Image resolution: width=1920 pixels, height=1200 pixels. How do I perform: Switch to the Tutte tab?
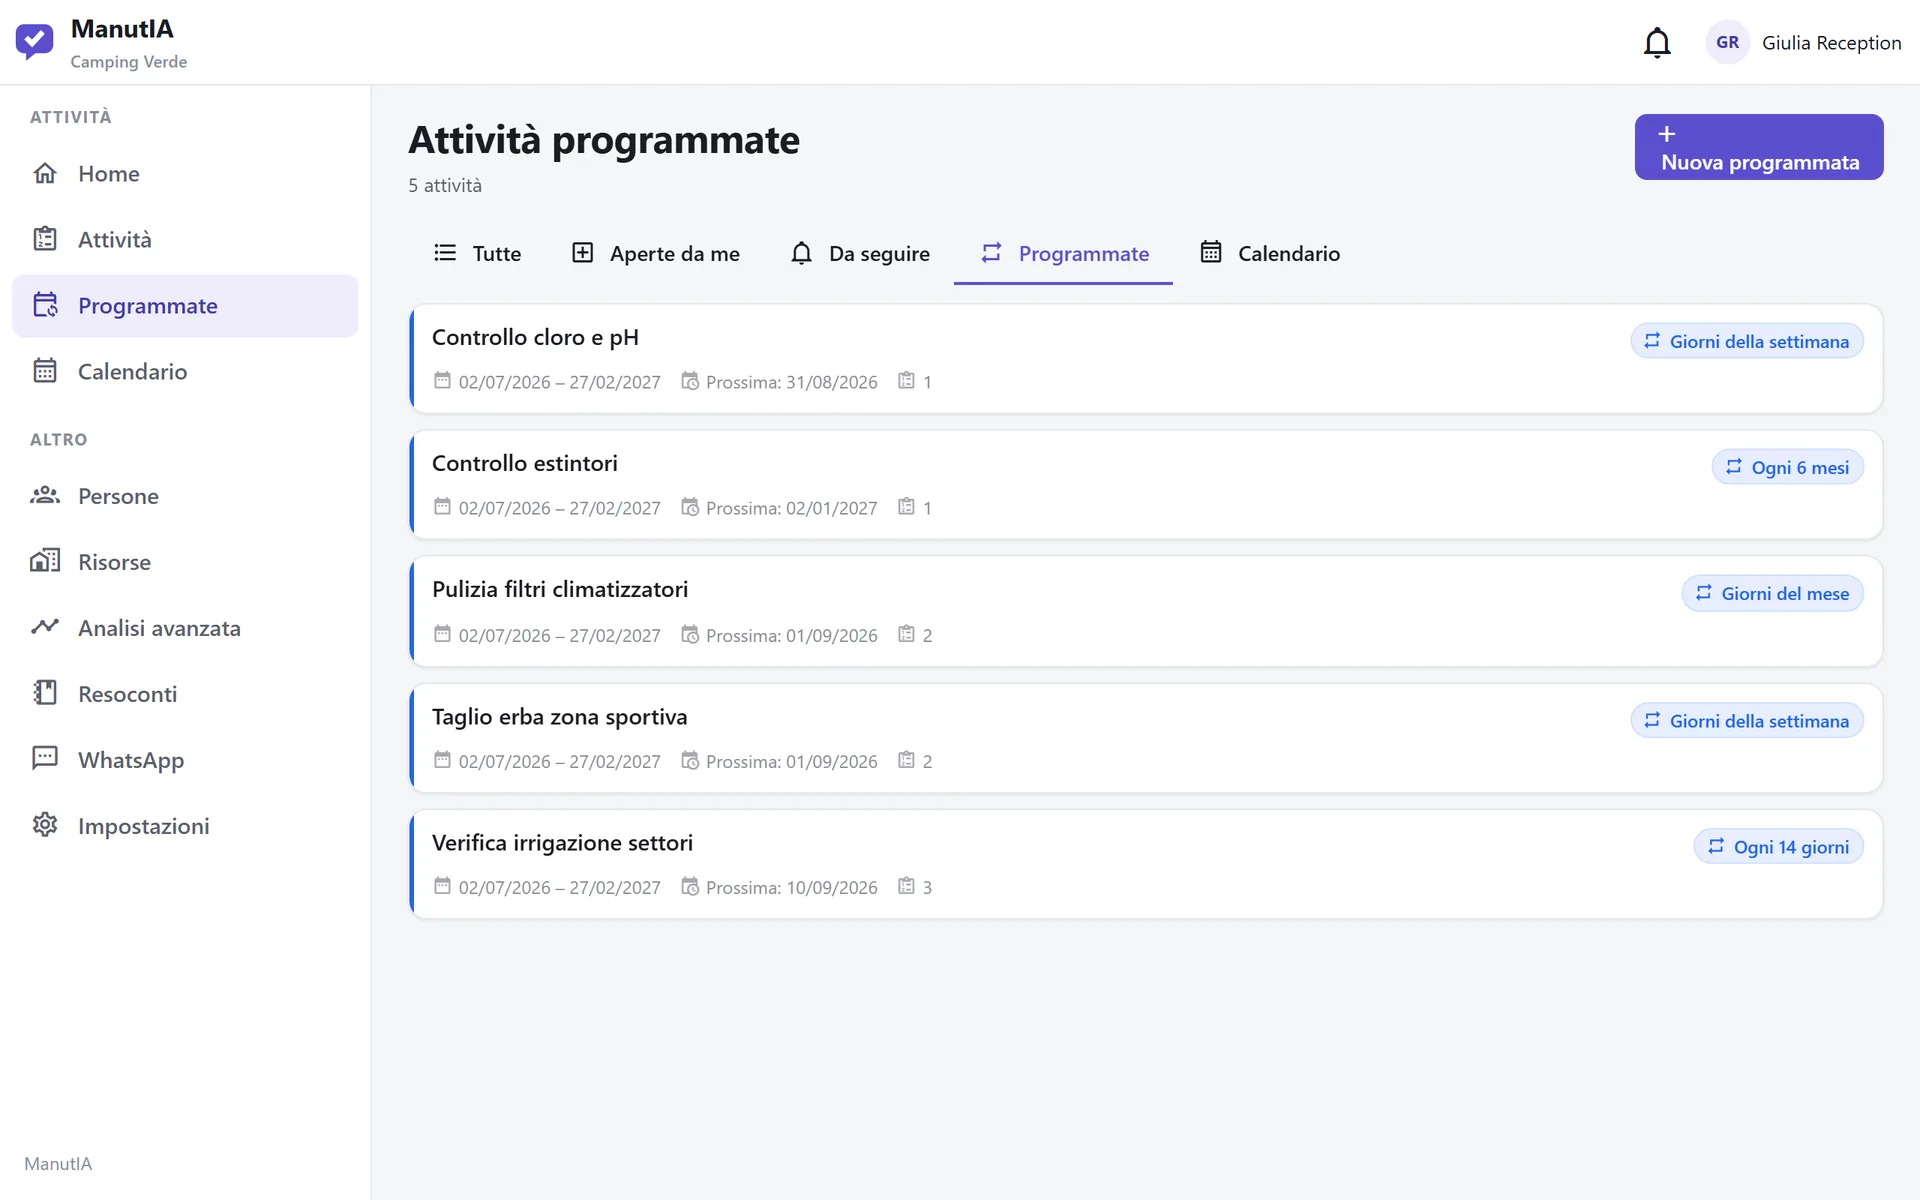[477, 254]
